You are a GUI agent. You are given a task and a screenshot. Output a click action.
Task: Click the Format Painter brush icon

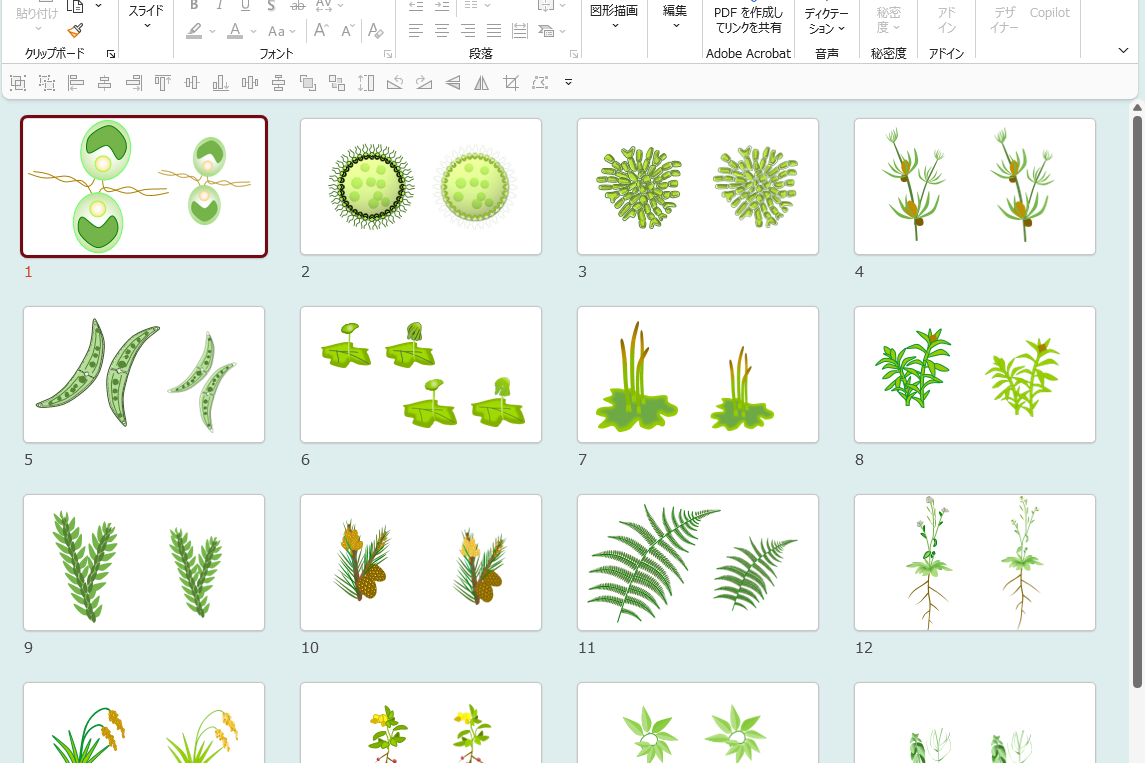coord(75,31)
